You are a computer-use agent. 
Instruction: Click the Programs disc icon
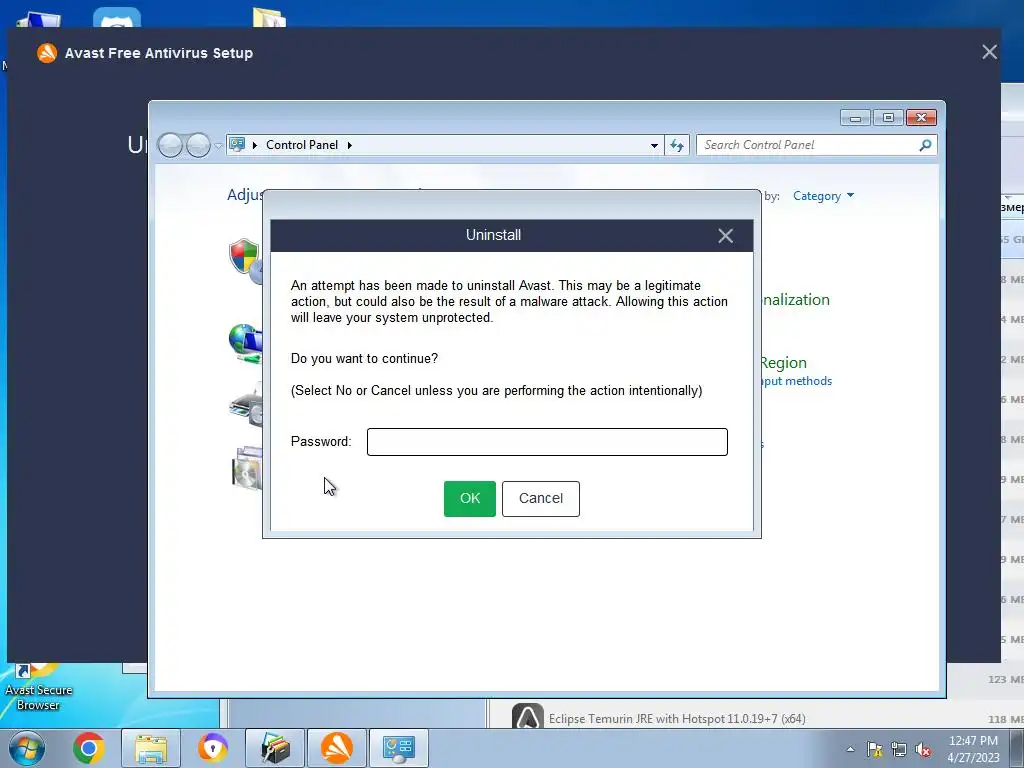[247, 468]
